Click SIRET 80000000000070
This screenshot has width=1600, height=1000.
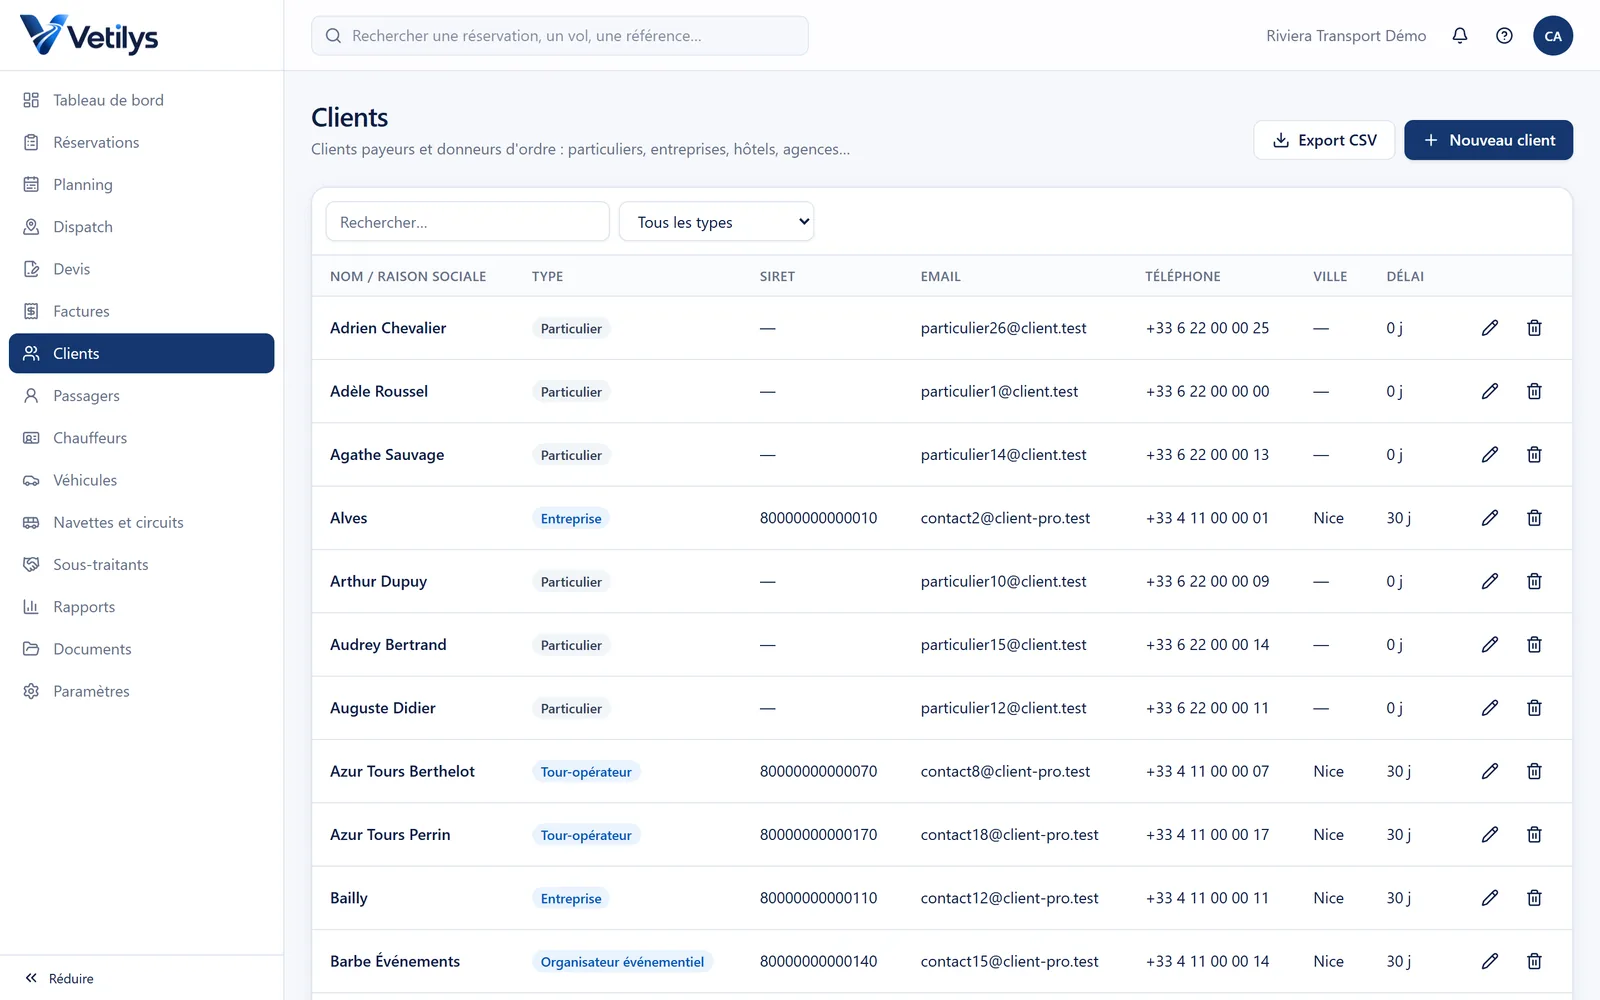click(818, 771)
